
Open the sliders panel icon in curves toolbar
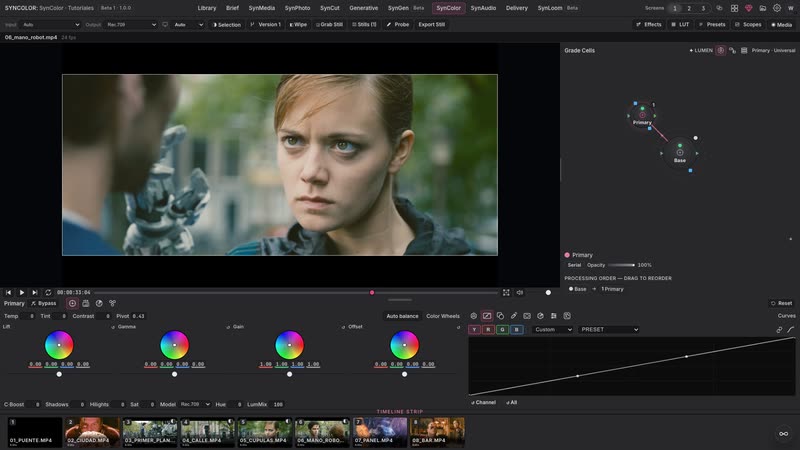pos(554,316)
